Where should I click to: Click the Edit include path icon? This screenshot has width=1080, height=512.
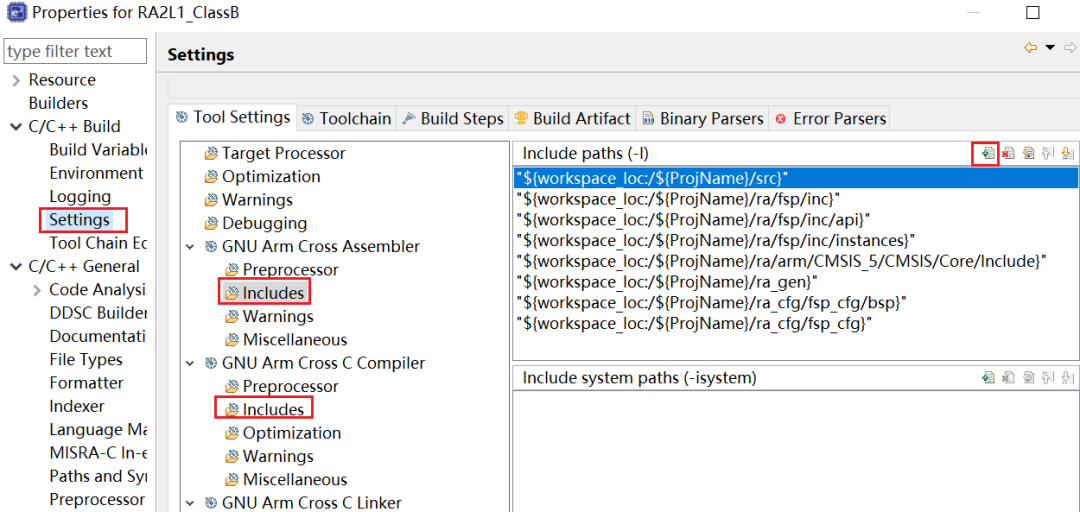[1028, 153]
